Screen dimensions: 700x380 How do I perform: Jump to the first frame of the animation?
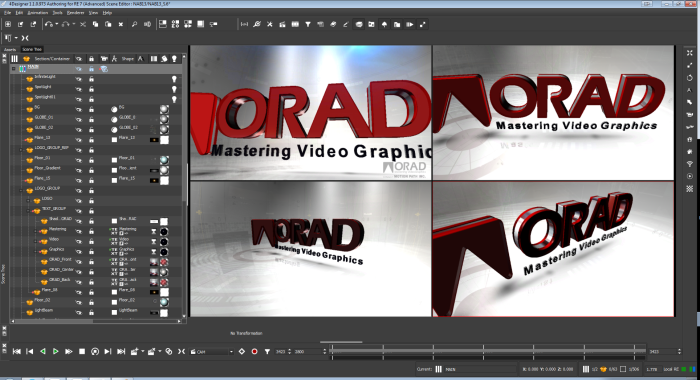pos(17,351)
